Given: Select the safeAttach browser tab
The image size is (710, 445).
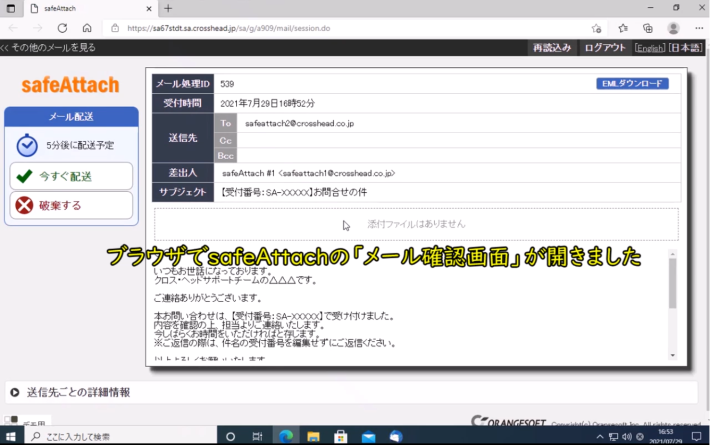Looking at the screenshot, I should (x=91, y=9).
